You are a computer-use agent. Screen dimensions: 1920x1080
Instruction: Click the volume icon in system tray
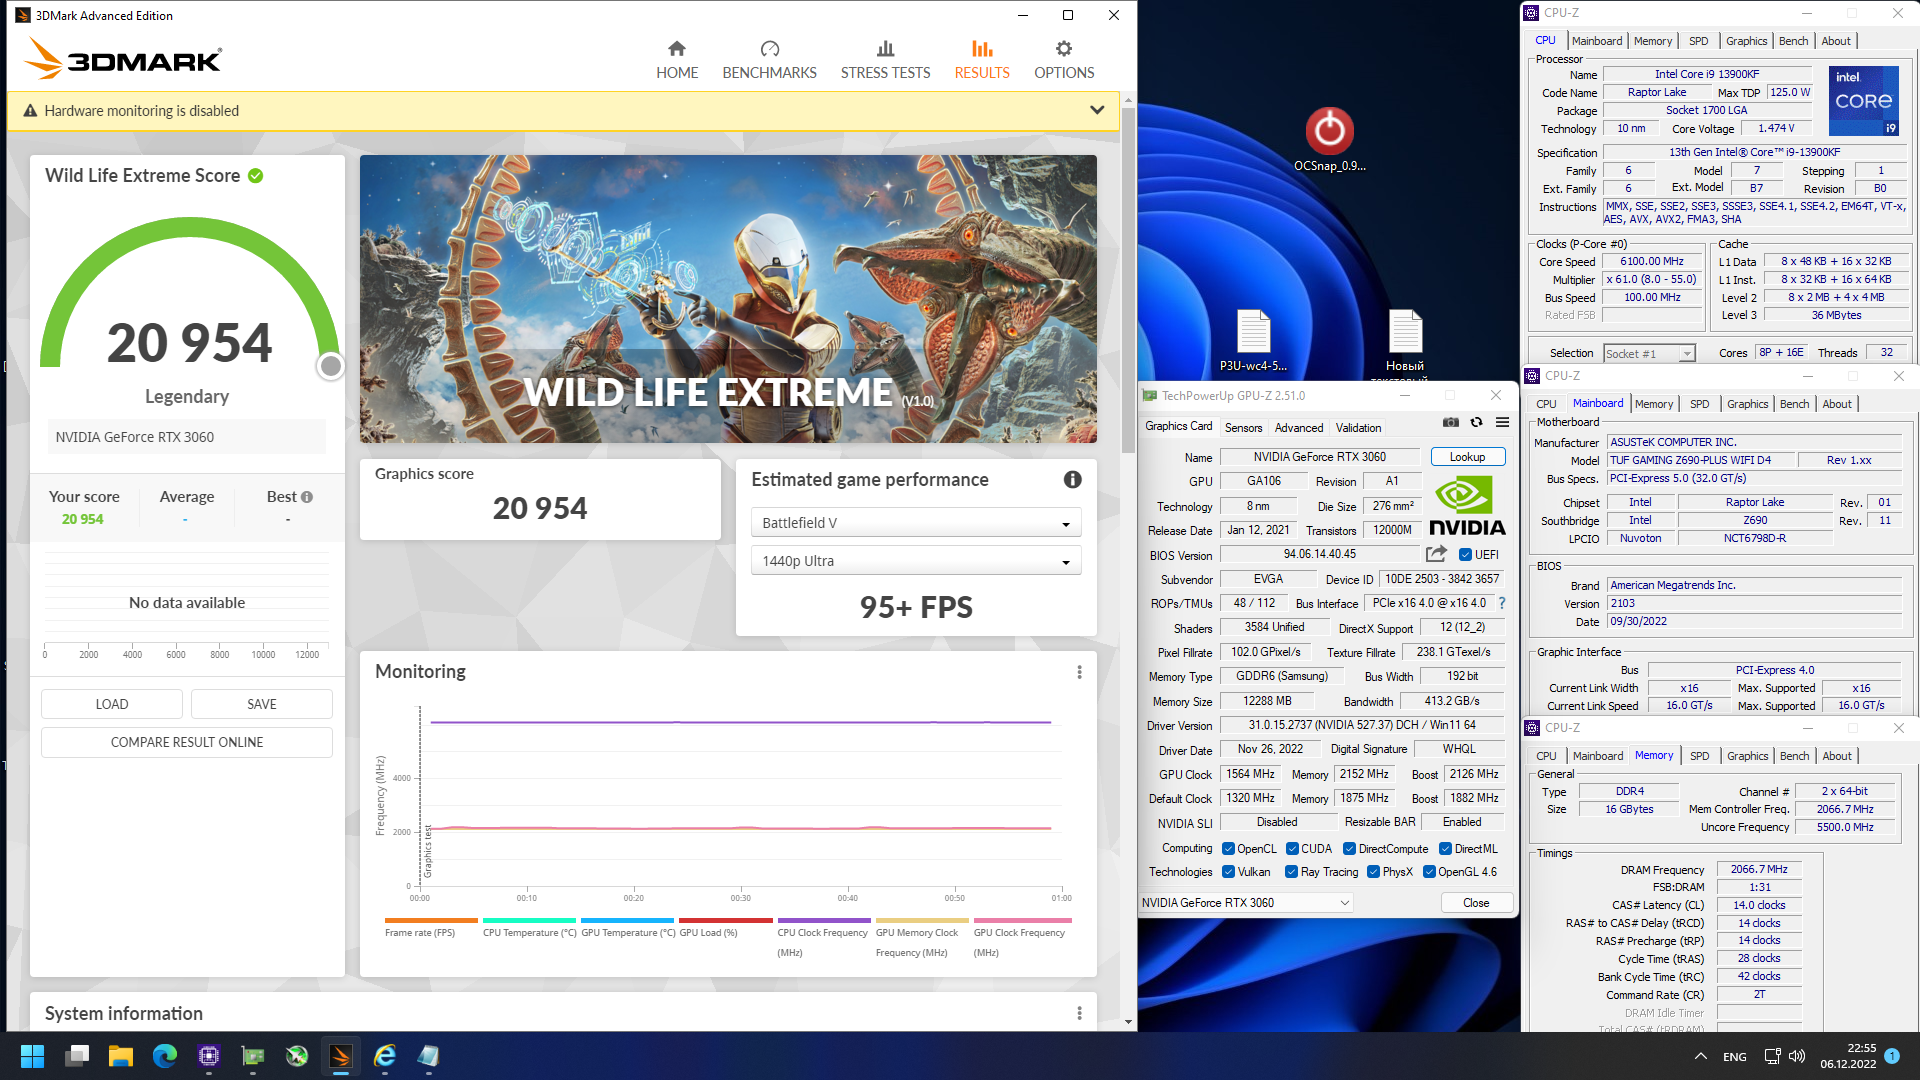1797,1056
